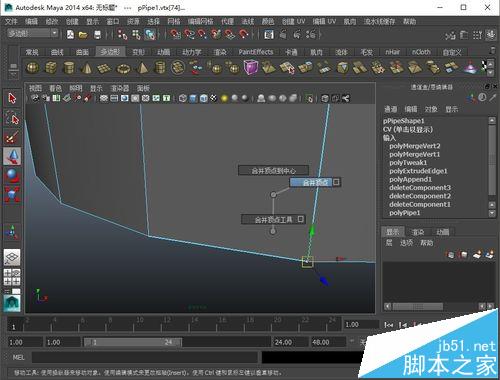Pick the Select tool arrow in toolbox
This screenshot has width=500, height=380.
click(12, 98)
